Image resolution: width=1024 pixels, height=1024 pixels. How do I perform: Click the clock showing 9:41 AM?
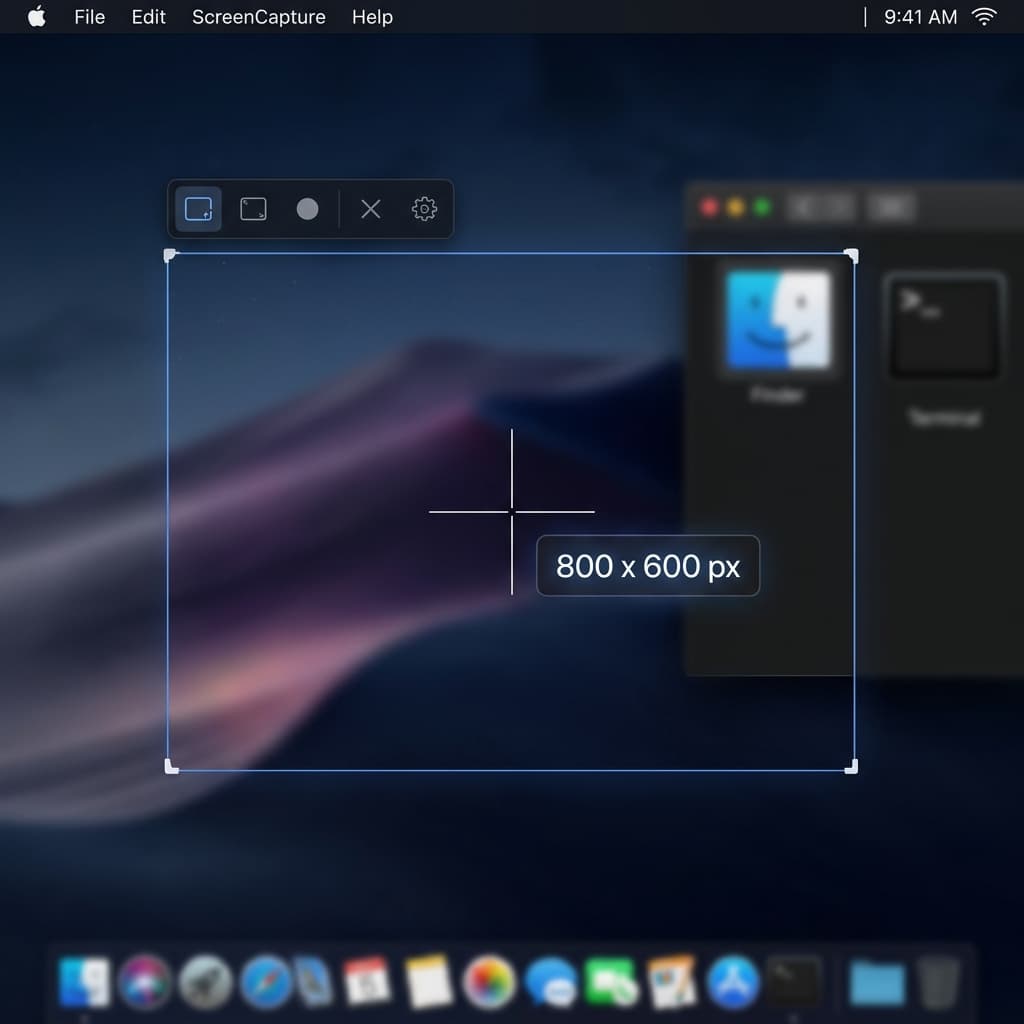tap(919, 16)
